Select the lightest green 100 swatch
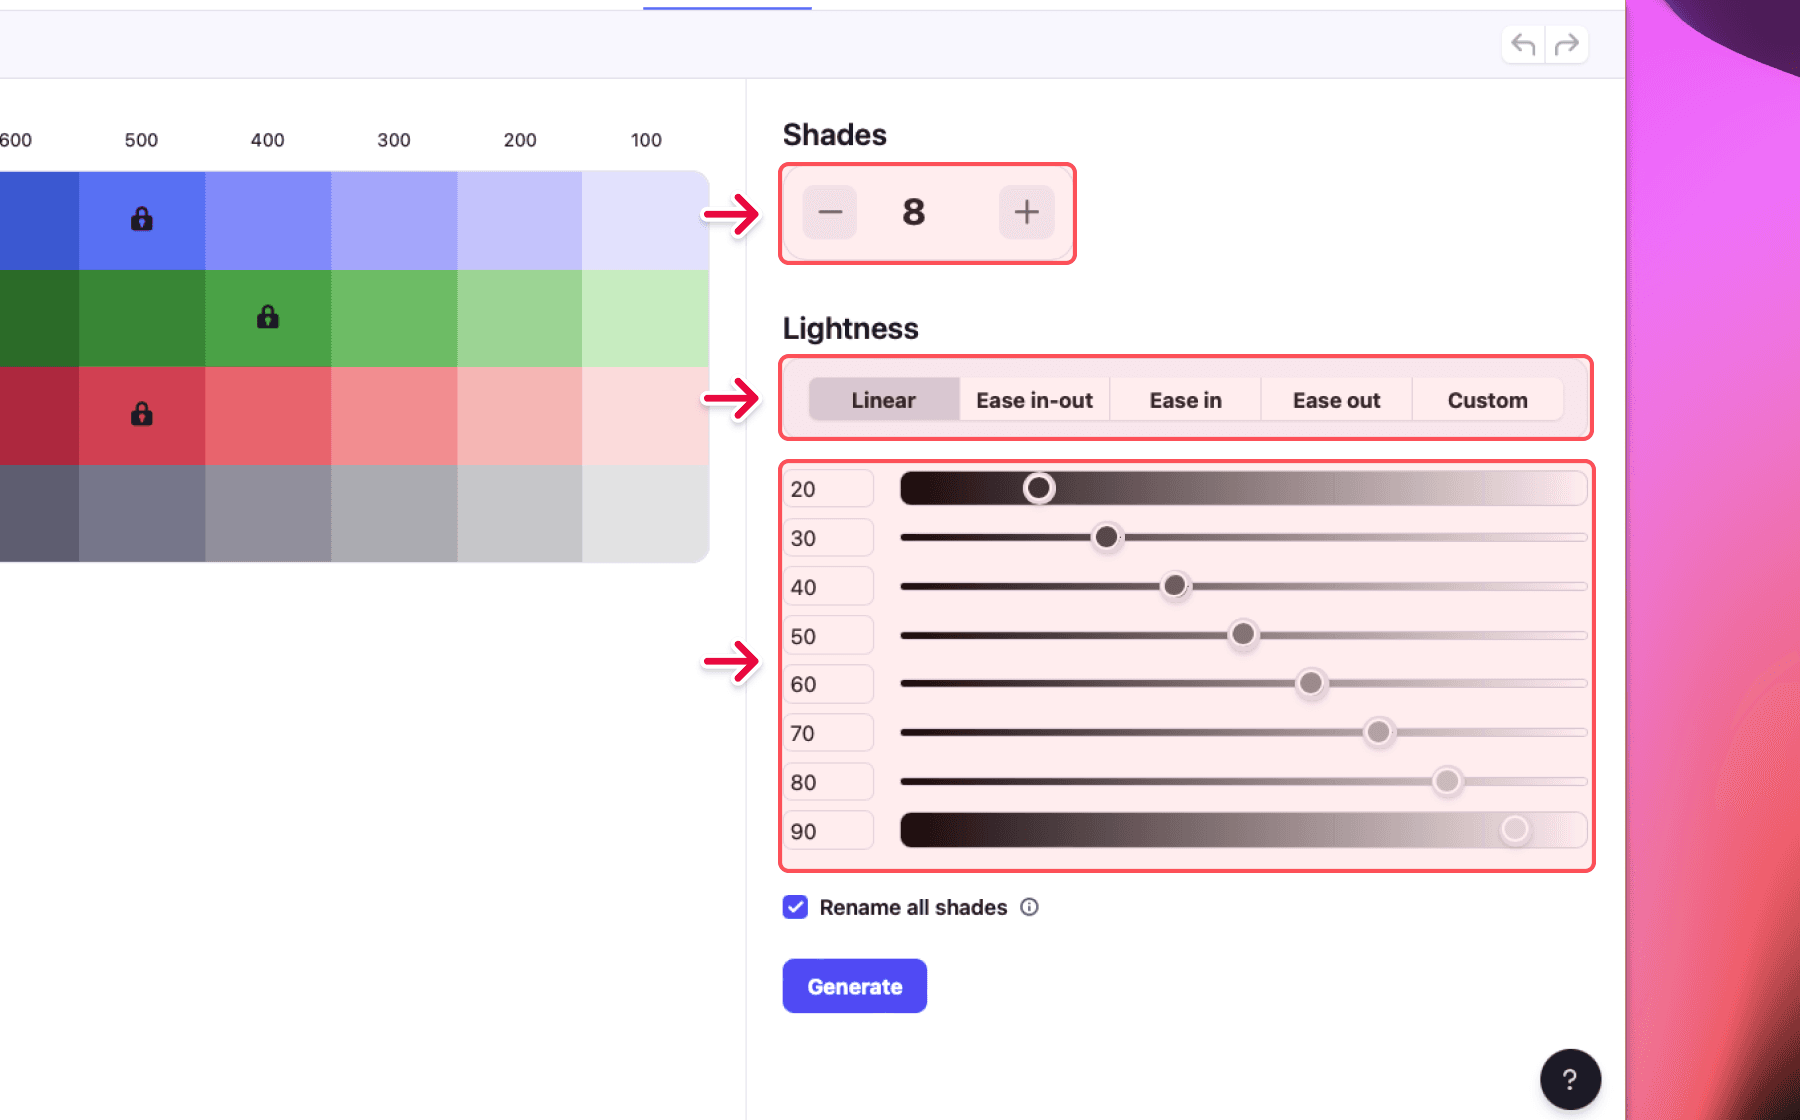Screen dimensions: 1800x1120 645,318
